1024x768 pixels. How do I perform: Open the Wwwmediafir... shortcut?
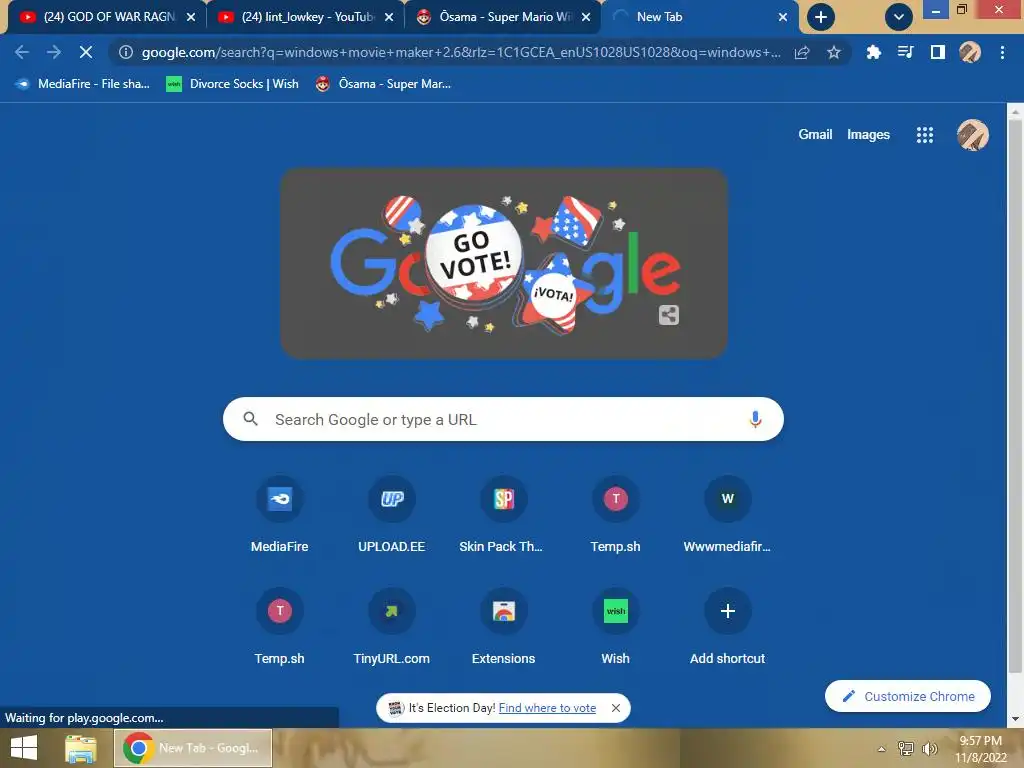coord(728,515)
